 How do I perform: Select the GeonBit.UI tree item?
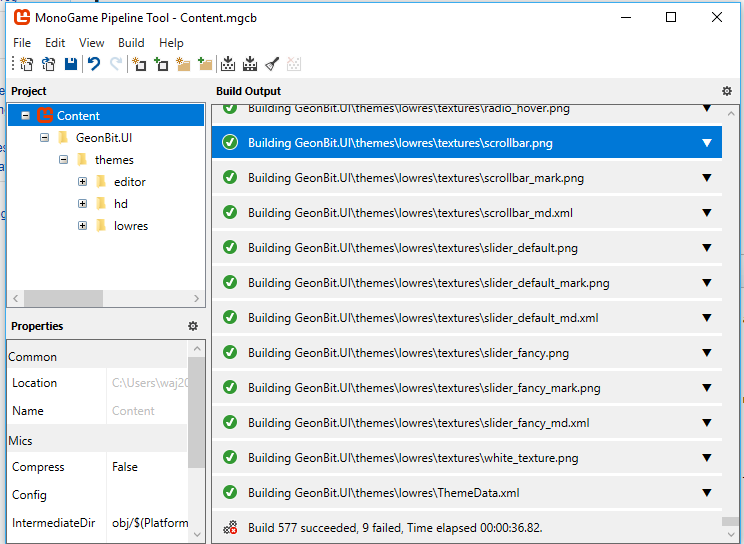tap(104, 138)
